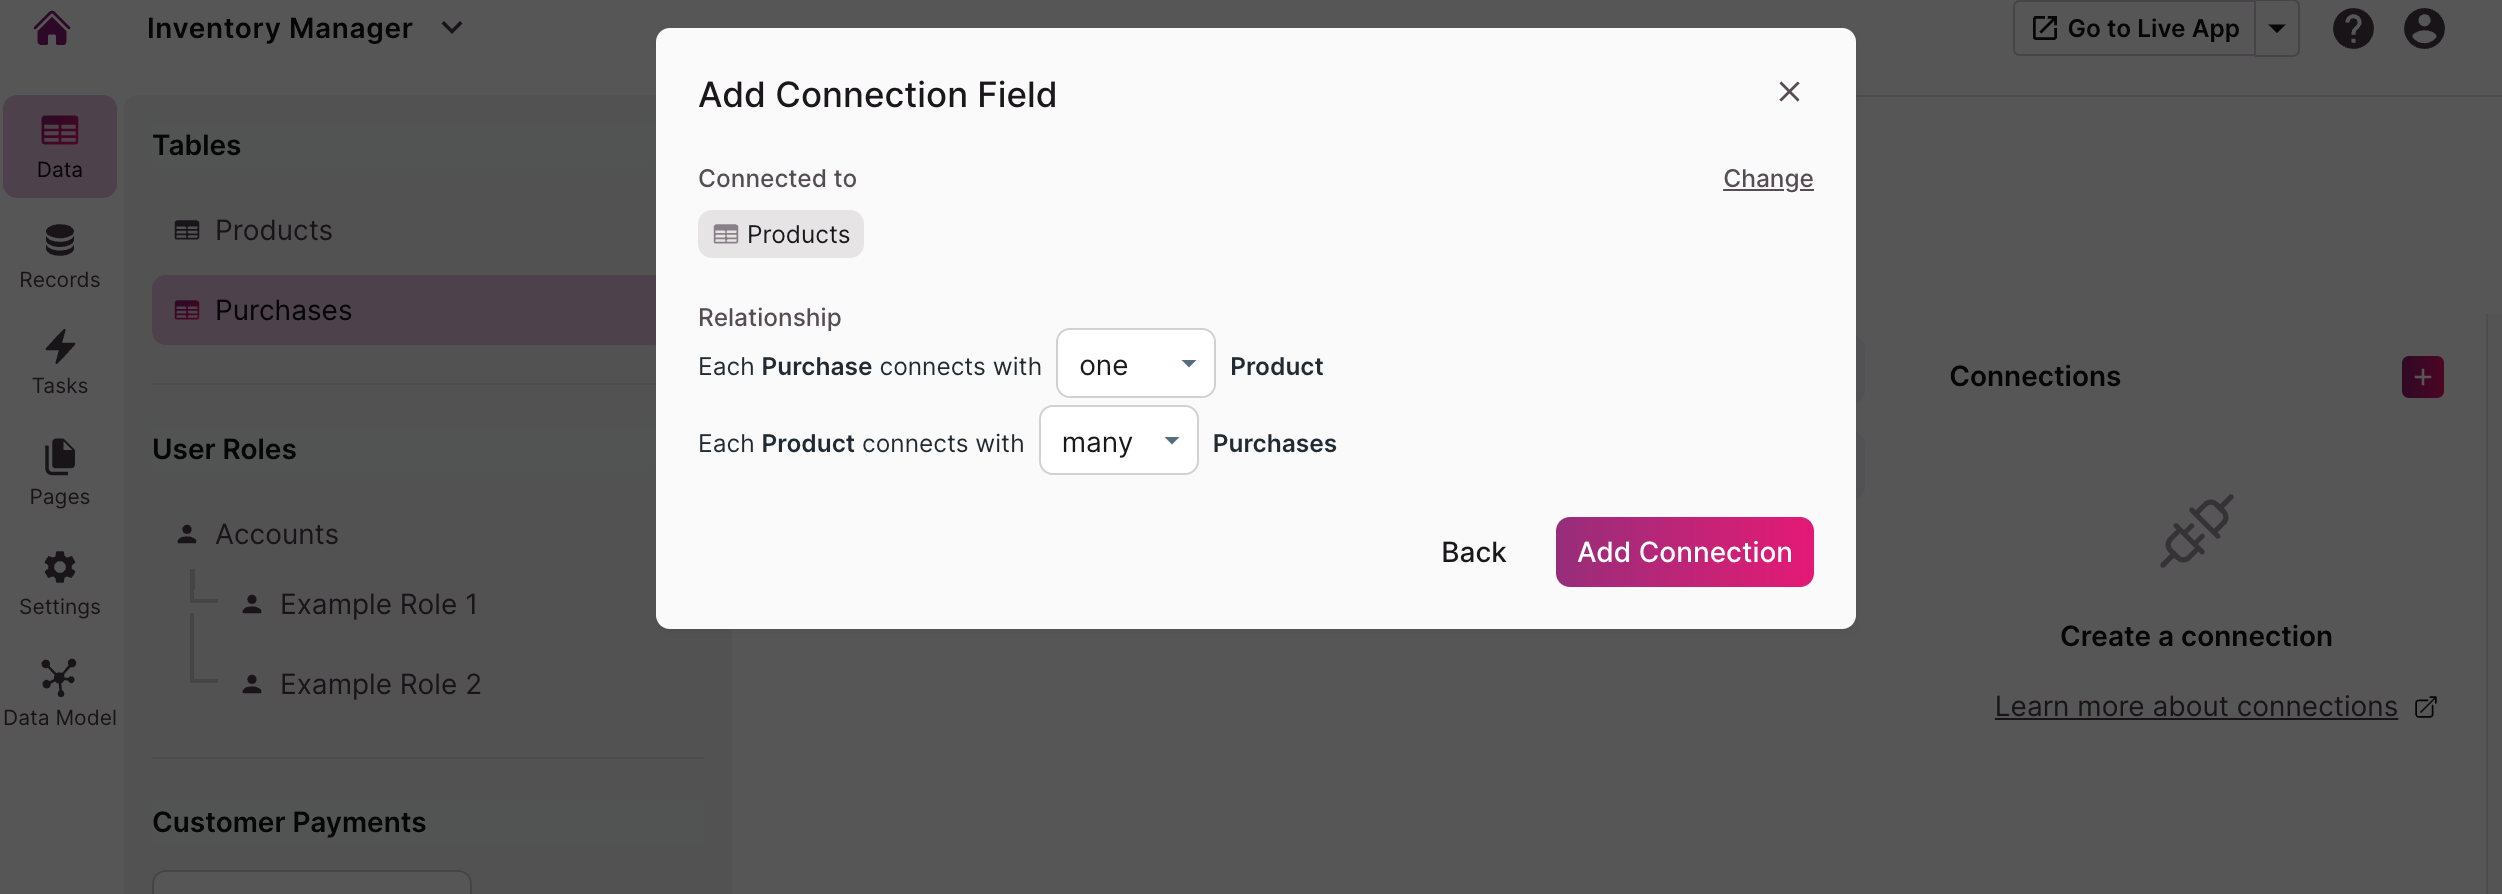2502x894 pixels.
Task: Open the Settings gear in sidebar
Action: pyautogui.click(x=60, y=583)
